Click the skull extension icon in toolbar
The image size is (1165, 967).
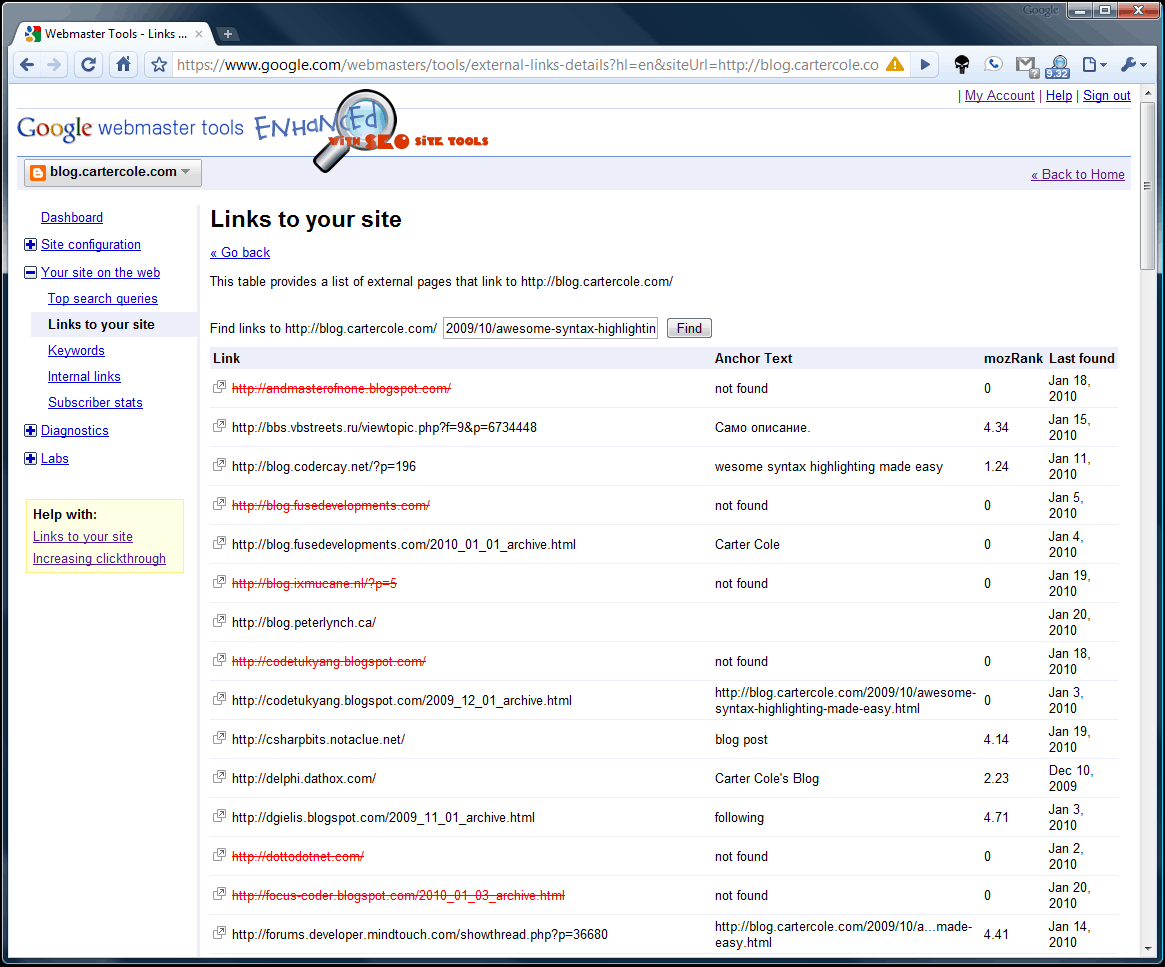pyautogui.click(x=961, y=65)
